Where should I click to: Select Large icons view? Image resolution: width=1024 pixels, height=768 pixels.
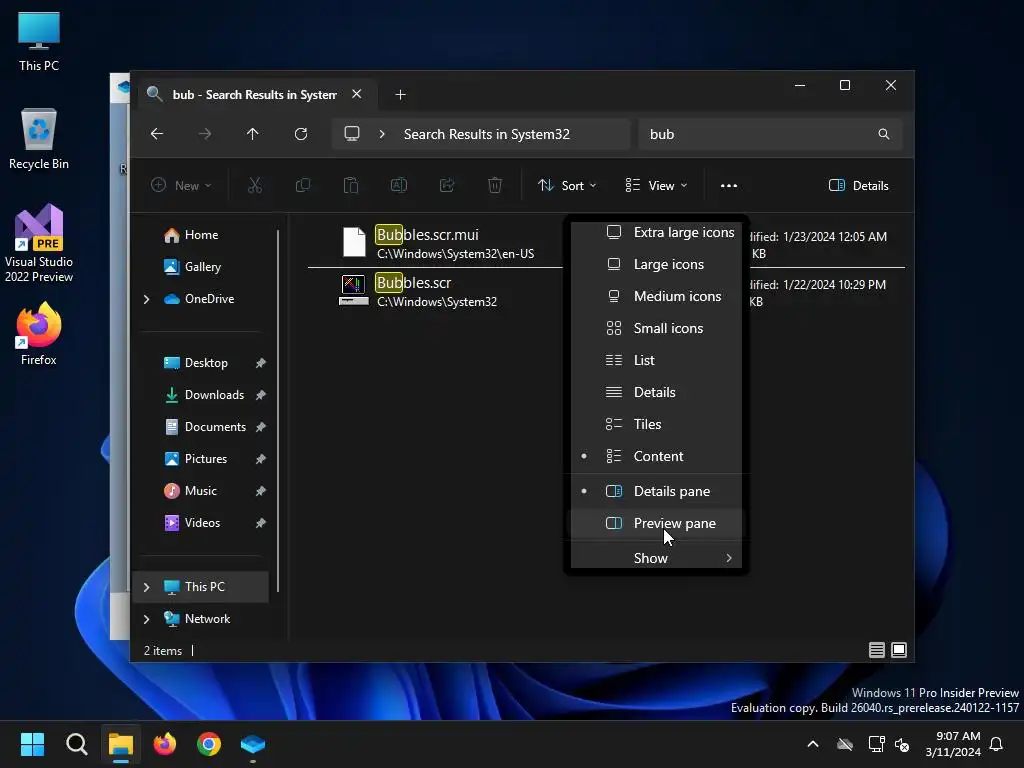point(656,264)
